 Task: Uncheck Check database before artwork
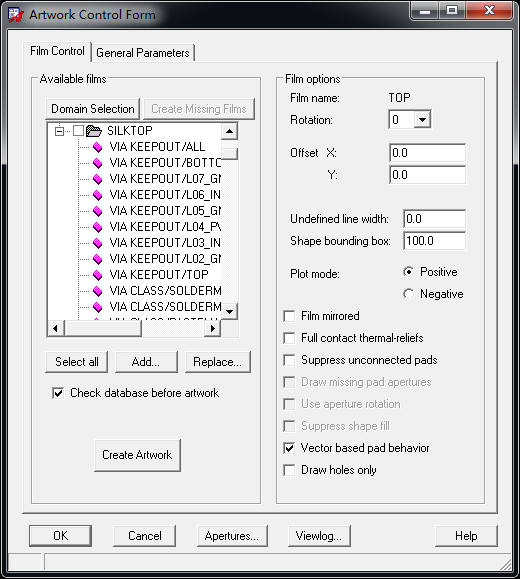[58, 393]
